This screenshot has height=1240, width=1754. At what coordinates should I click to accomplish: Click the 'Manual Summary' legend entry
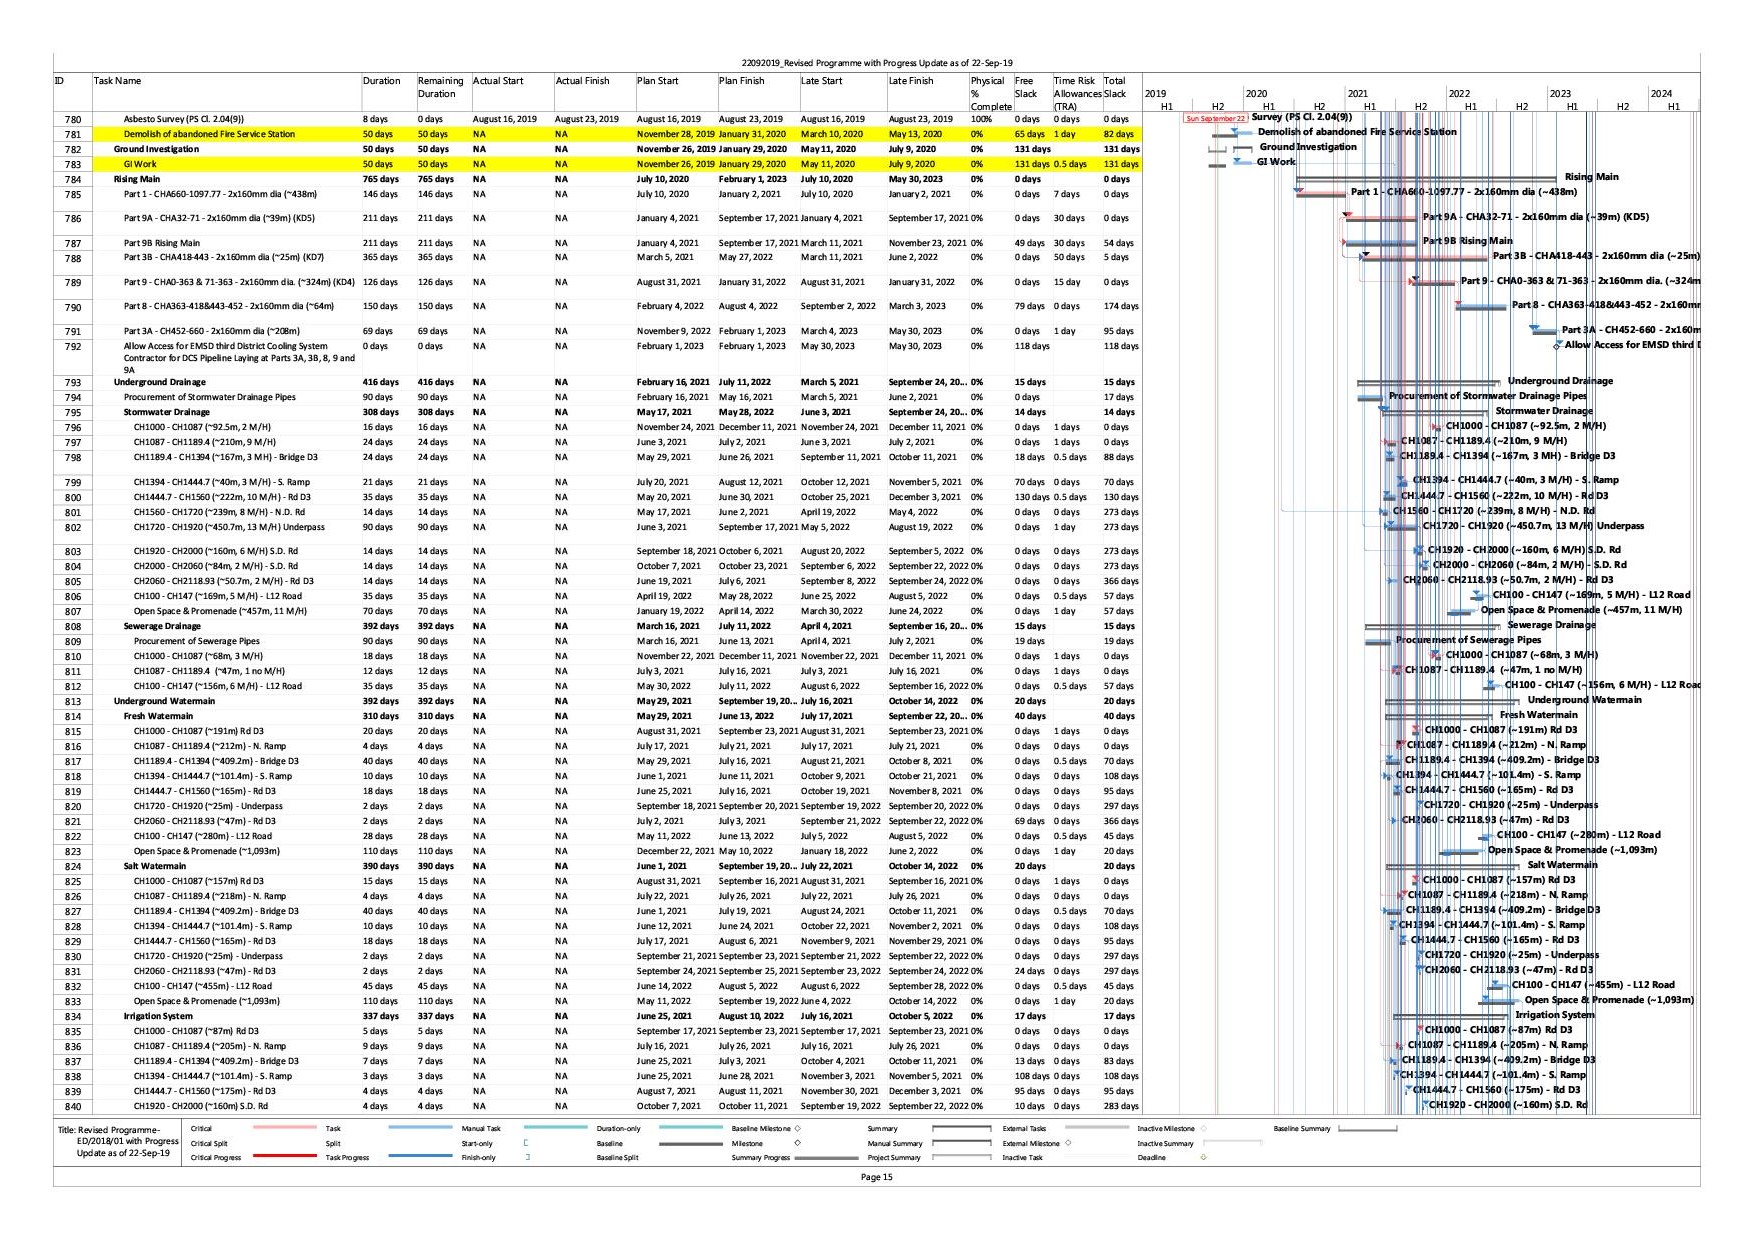[929, 1143]
